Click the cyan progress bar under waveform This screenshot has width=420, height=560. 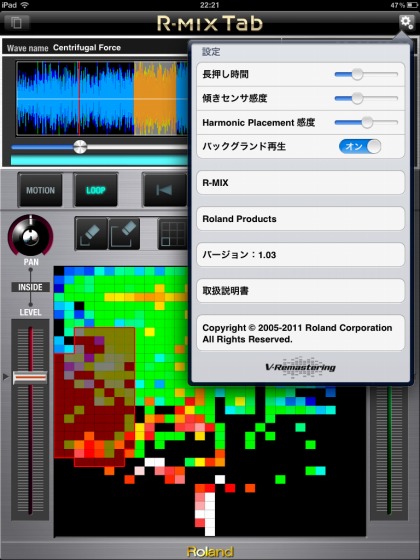point(99,160)
